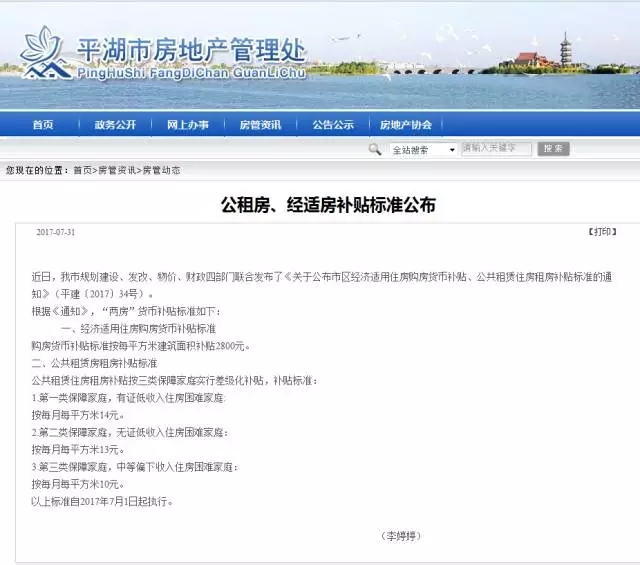Open the 公告公示 navigation item
This screenshot has height=565, width=640.
click(x=332, y=125)
